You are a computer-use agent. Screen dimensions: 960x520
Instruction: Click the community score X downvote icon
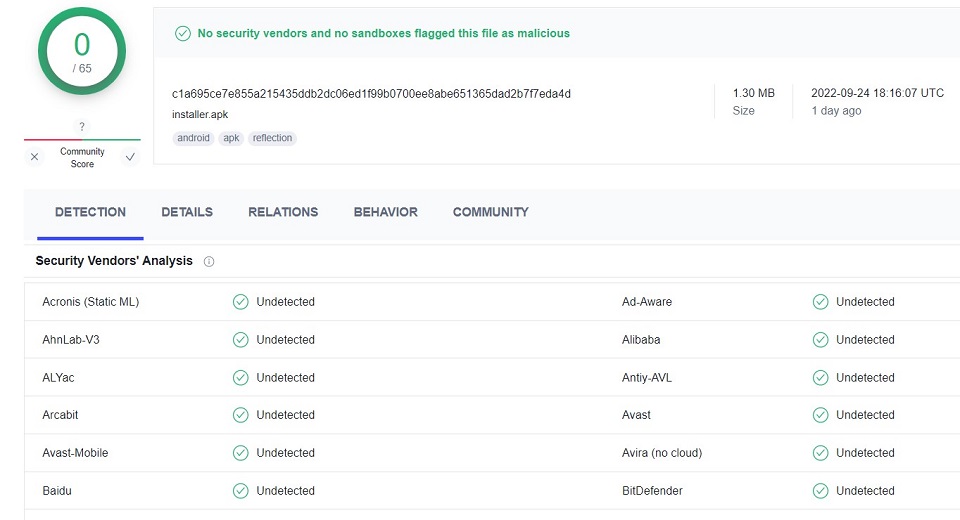click(34, 157)
